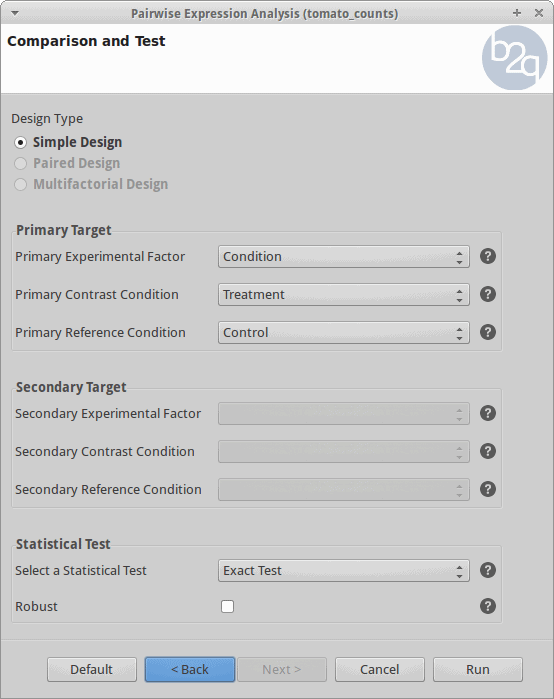The height and width of the screenshot is (699, 554).
Task: Open the window menu arrow in title bar
Action: coord(15,13)
